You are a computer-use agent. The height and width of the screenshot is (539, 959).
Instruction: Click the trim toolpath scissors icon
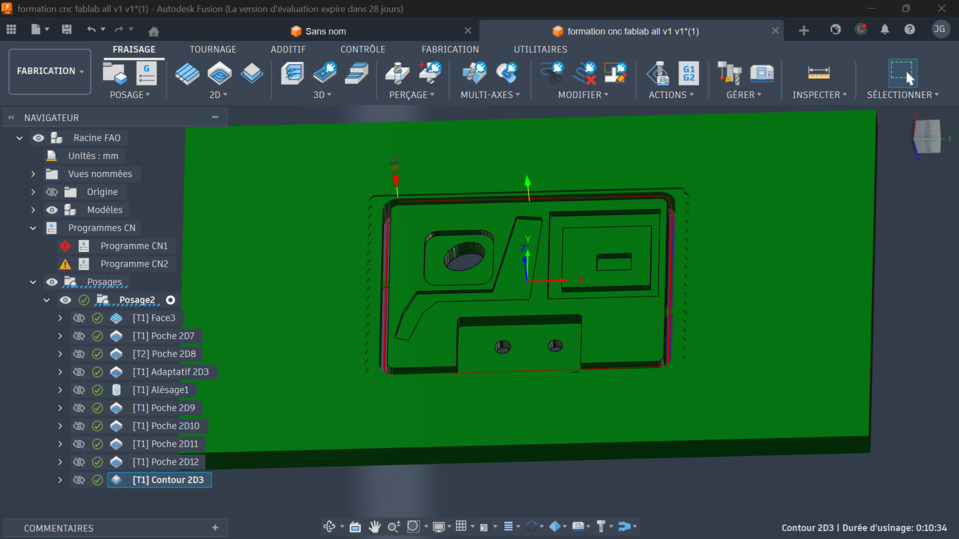point(552,73)
